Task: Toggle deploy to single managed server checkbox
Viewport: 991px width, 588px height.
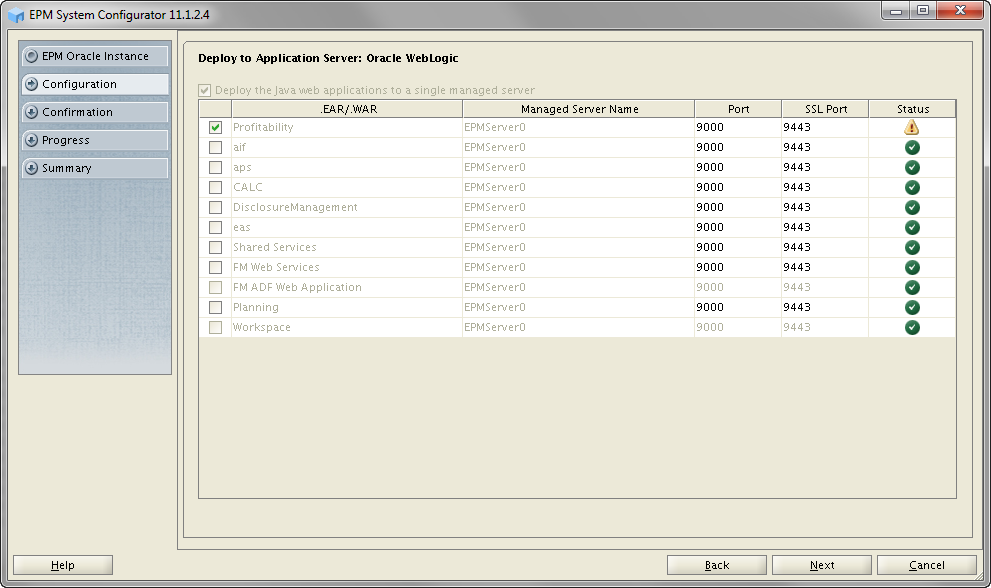Action: 204,90
